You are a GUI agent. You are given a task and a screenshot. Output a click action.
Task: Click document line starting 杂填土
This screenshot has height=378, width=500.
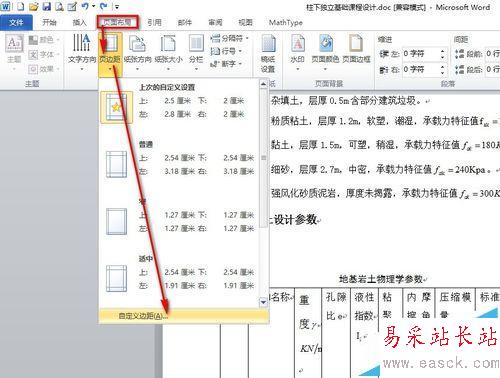(x=347, y=100)
